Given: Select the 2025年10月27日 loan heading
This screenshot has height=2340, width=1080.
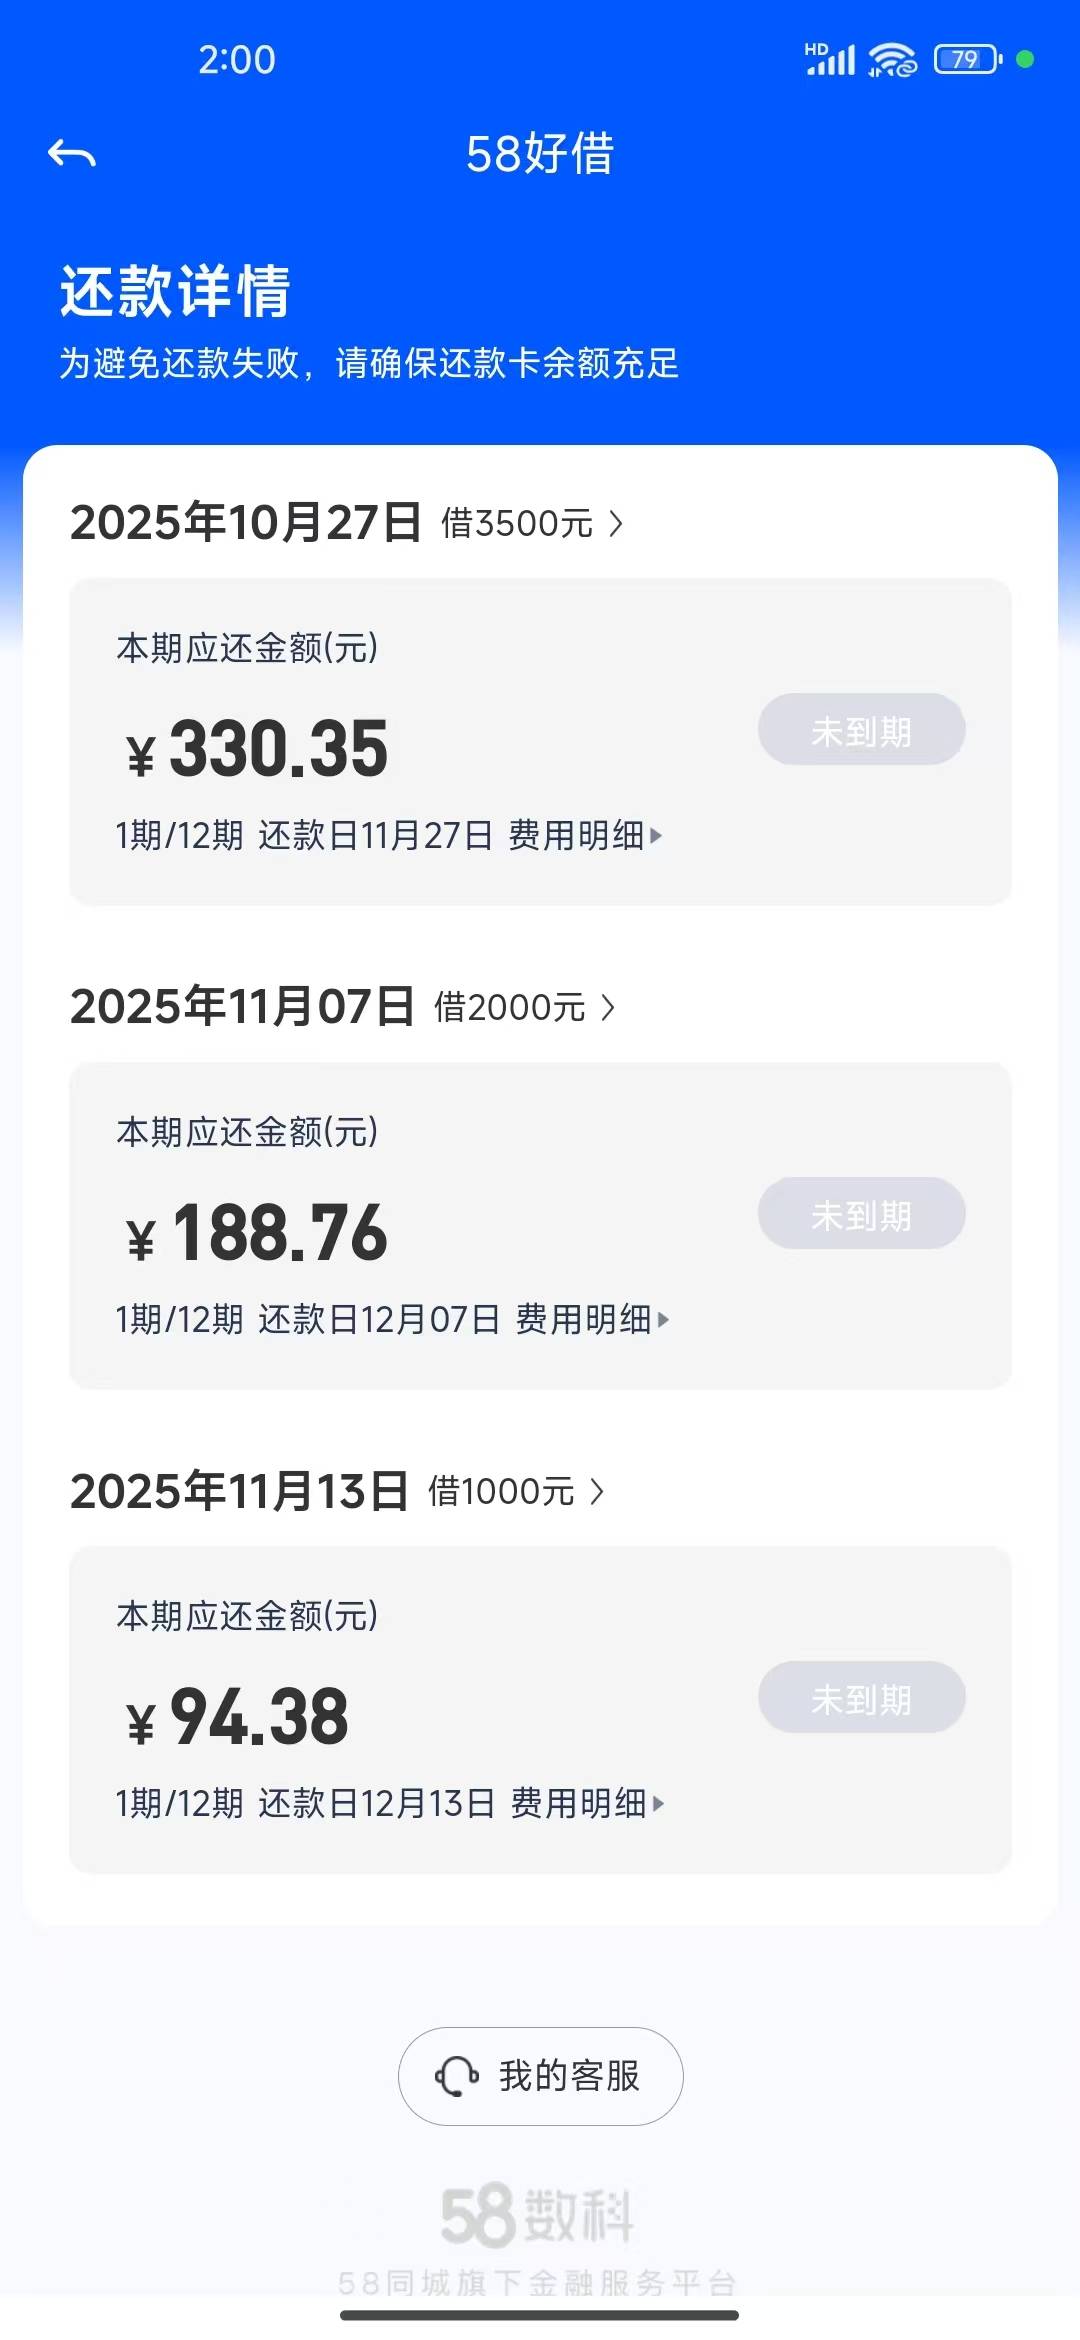Looking at the screenshot, I should pos(246,523).
